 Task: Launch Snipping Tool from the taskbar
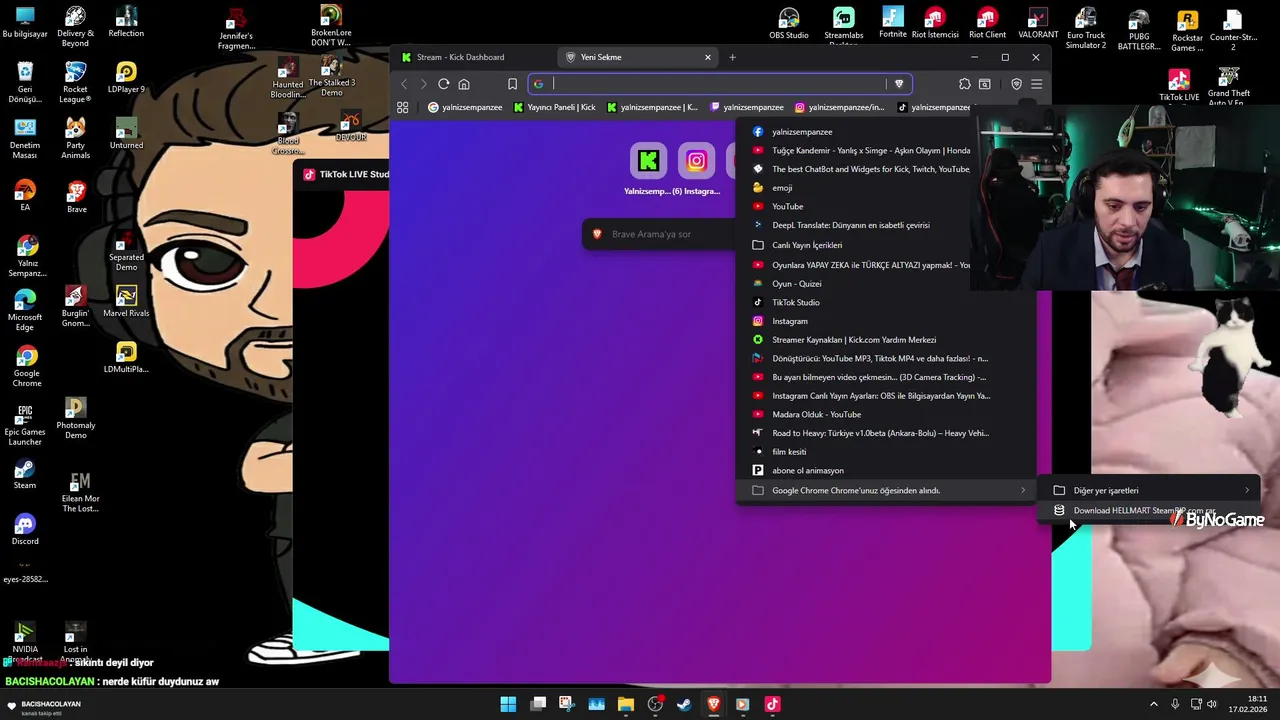567,704
